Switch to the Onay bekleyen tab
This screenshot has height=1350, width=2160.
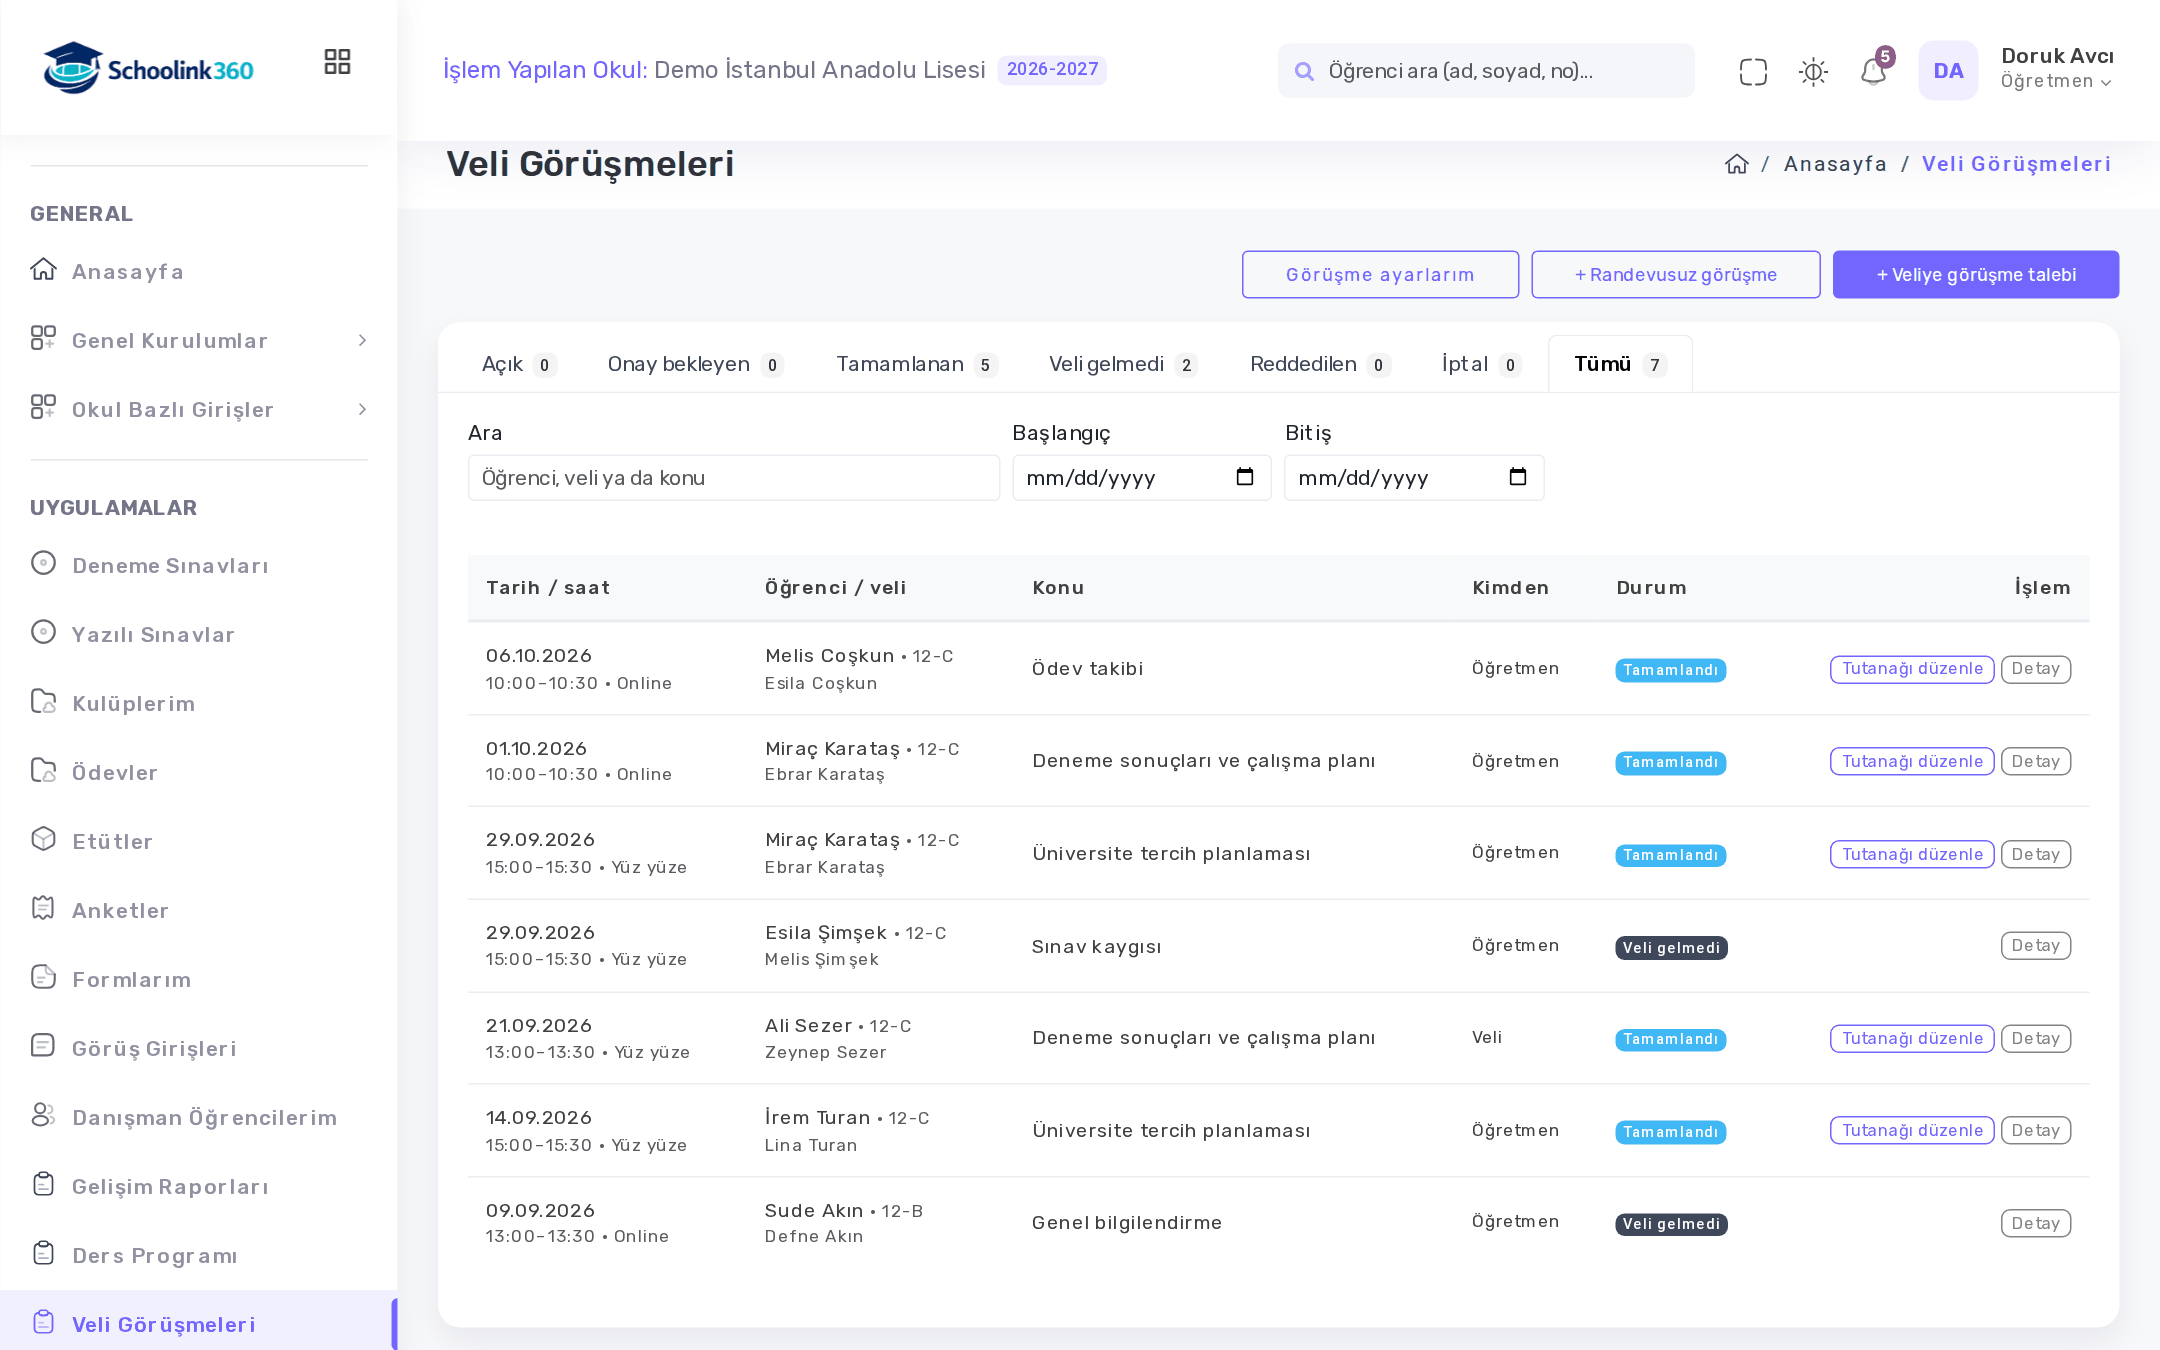(695, 364)
